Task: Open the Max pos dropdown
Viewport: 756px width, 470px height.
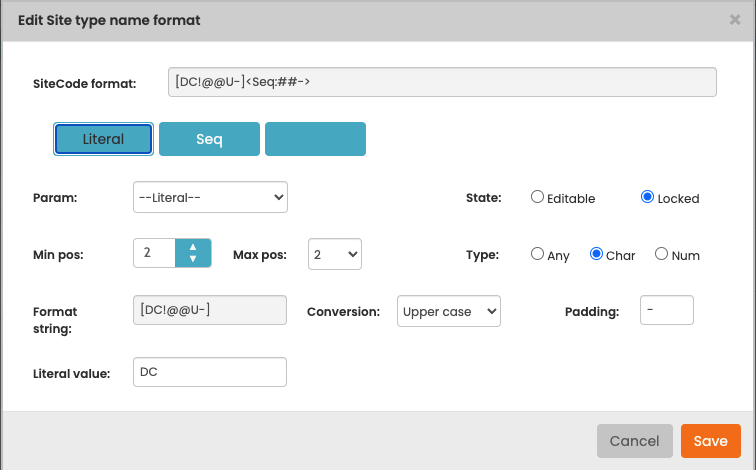Action: click(x=335, y=254)
